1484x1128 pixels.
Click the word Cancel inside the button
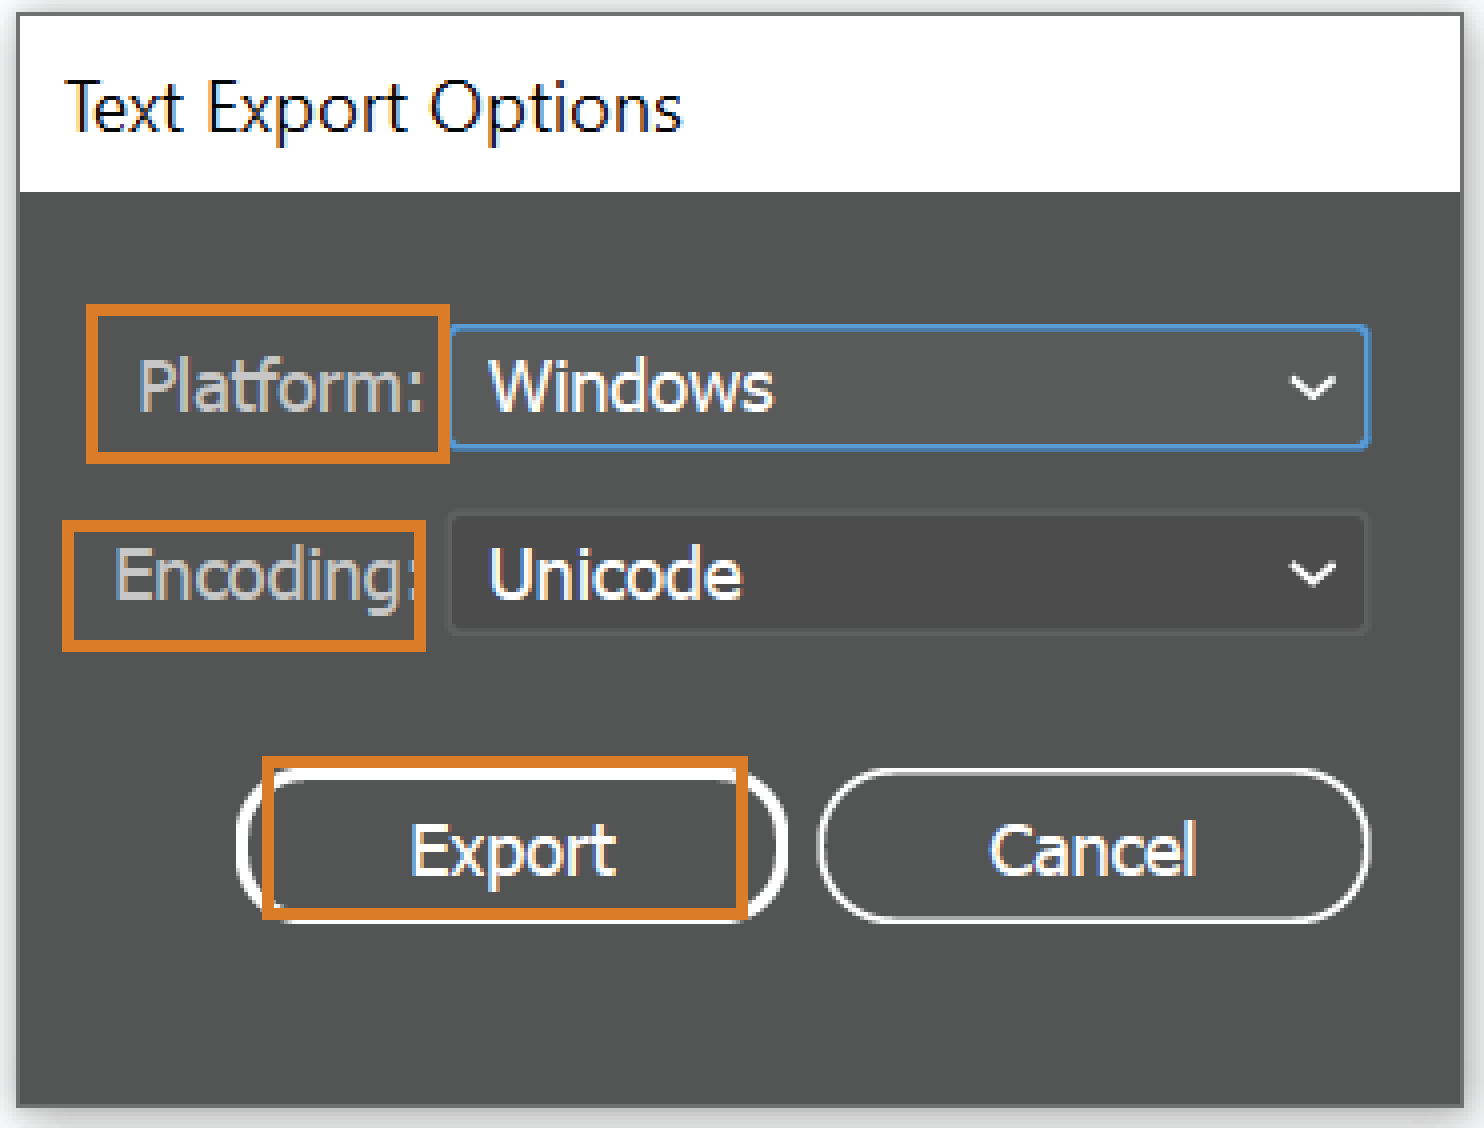tap(1092, 849)
